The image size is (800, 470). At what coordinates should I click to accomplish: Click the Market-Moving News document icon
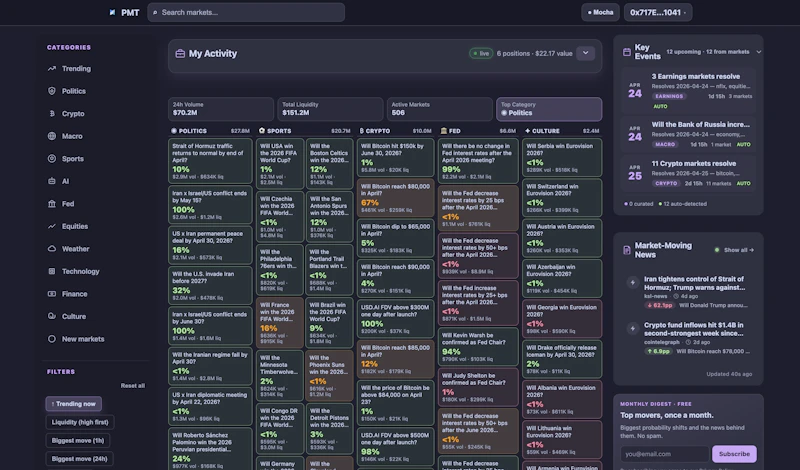coord(627,250)
